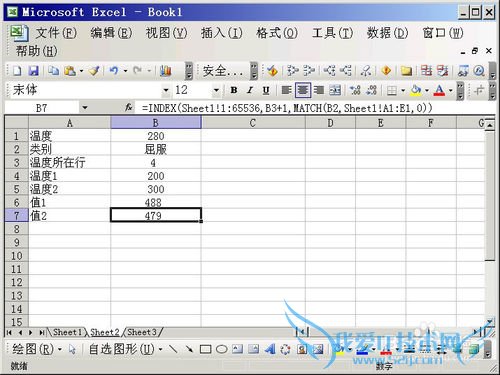This screenshot has width=500, height=375.
Task: Click column C header
Action: point(253,123)
